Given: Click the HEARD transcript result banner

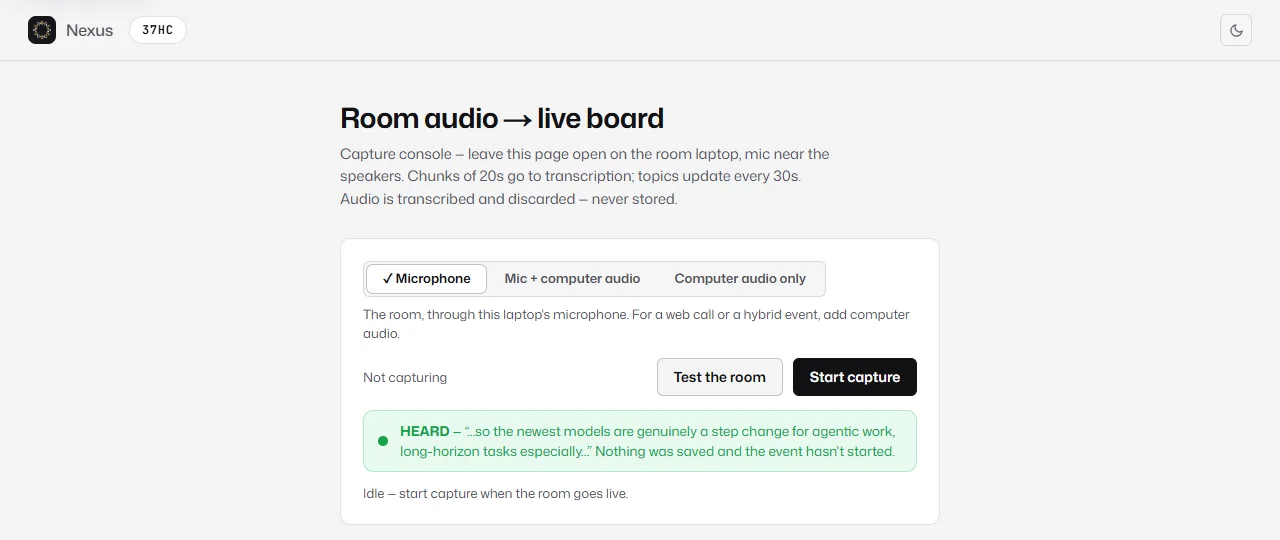Looking at the screenshot, I should coord(640,441).
